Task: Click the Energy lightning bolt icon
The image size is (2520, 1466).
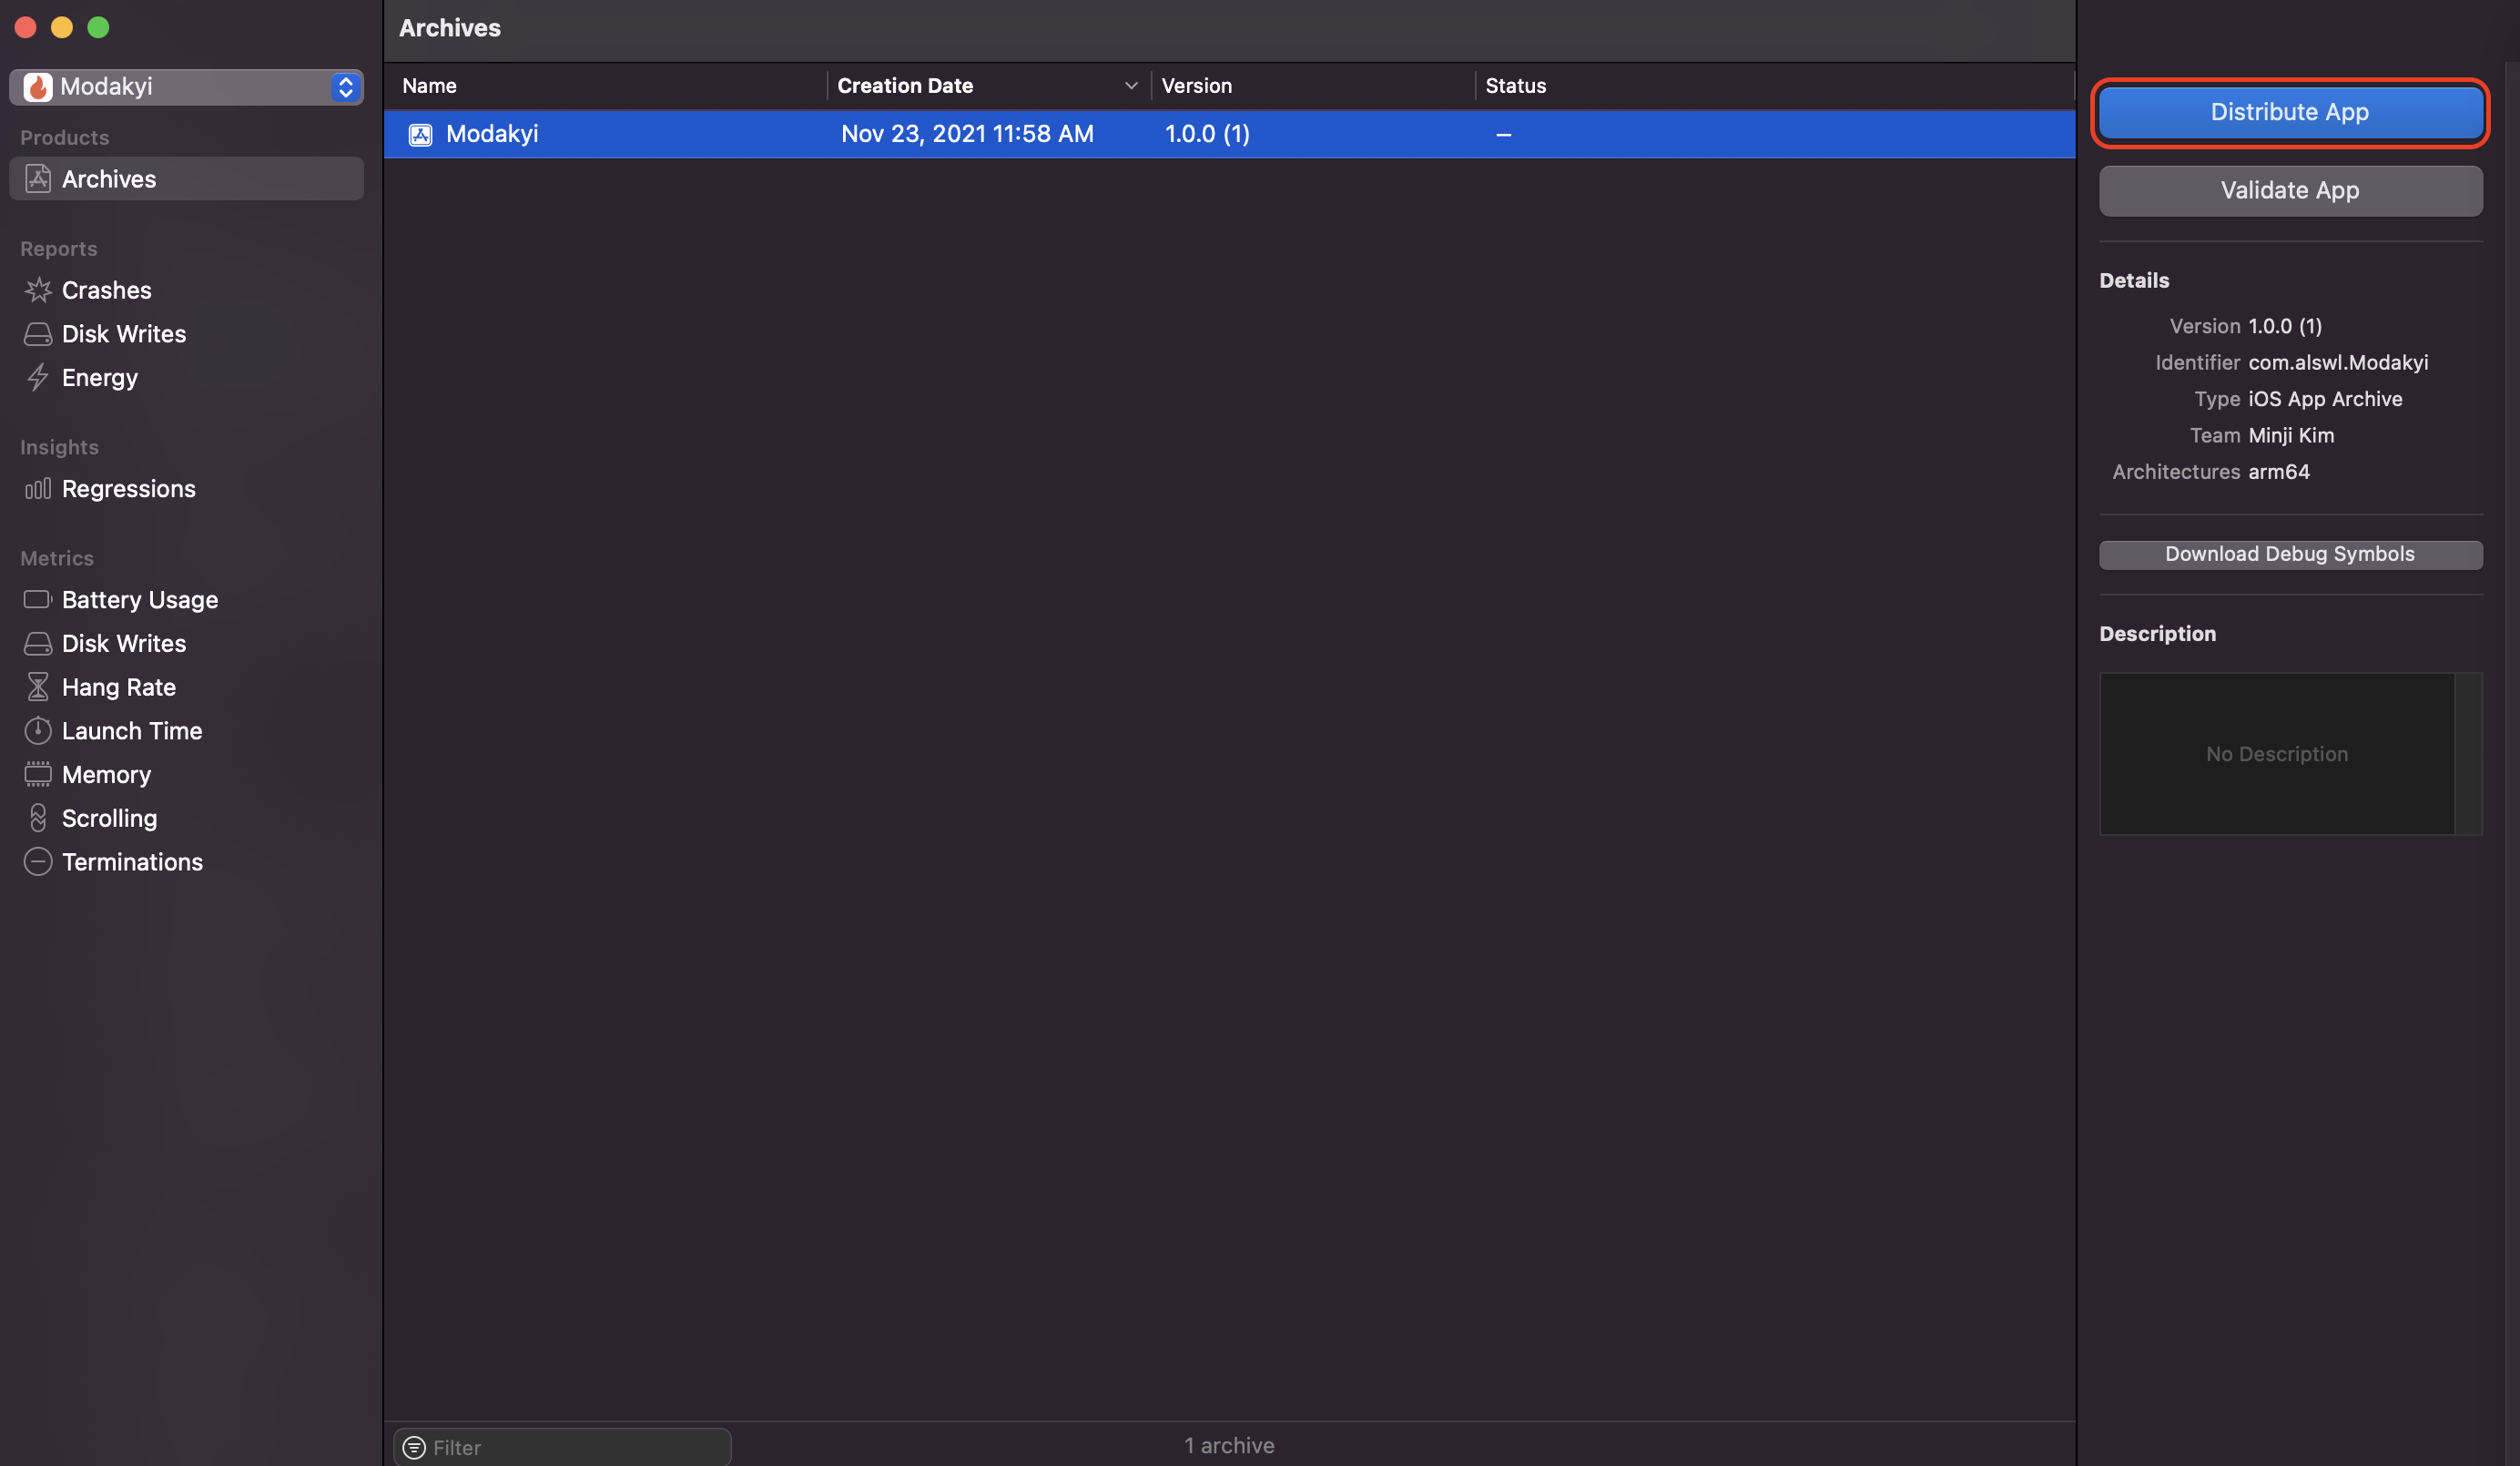Action: click(x=38, y=377)
